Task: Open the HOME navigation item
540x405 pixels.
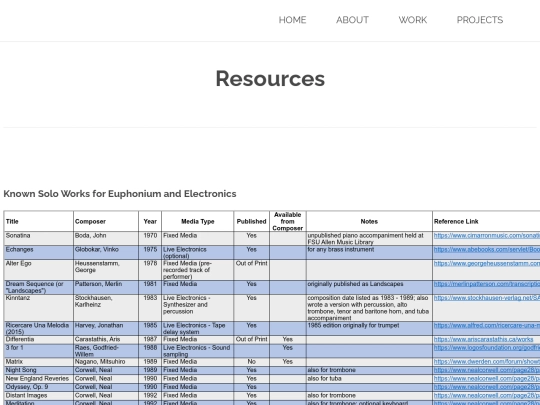Action: pos(292,20)
